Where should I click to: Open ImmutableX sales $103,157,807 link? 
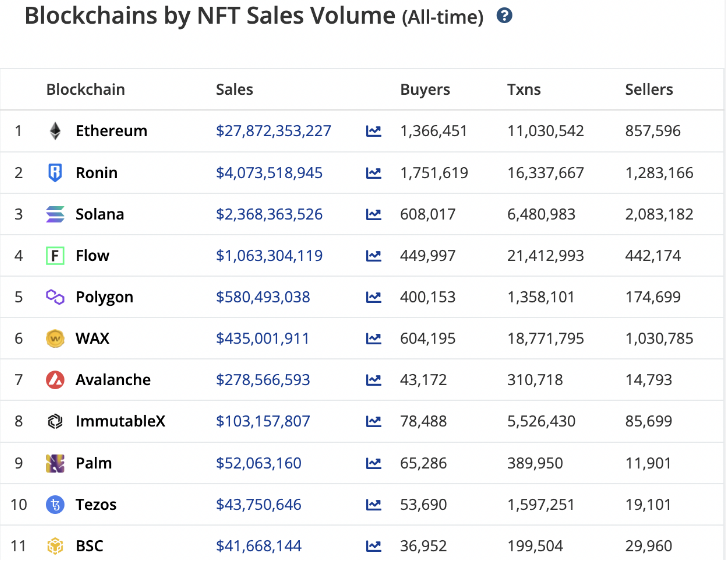point(263,421)
